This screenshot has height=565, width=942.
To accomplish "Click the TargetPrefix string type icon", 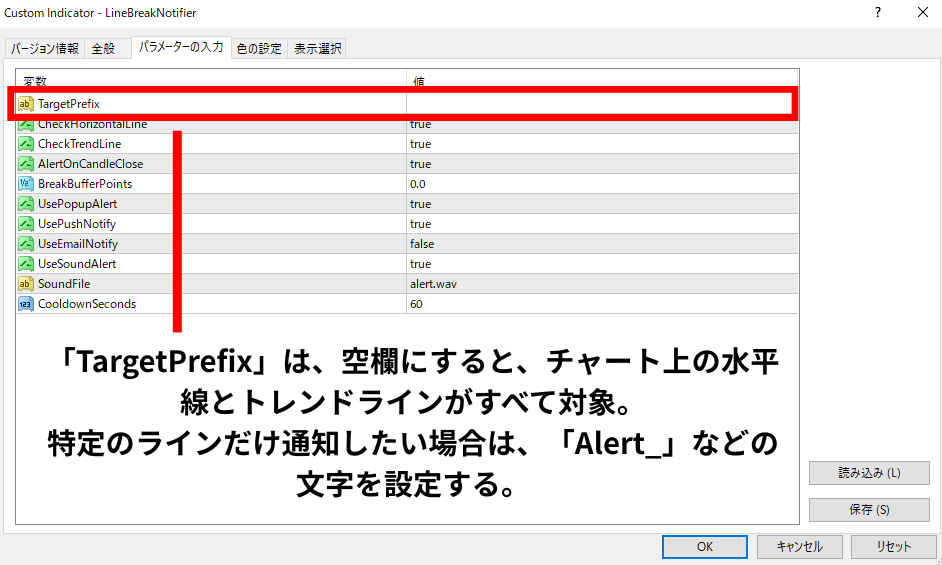I will click(x=26, y=103).
